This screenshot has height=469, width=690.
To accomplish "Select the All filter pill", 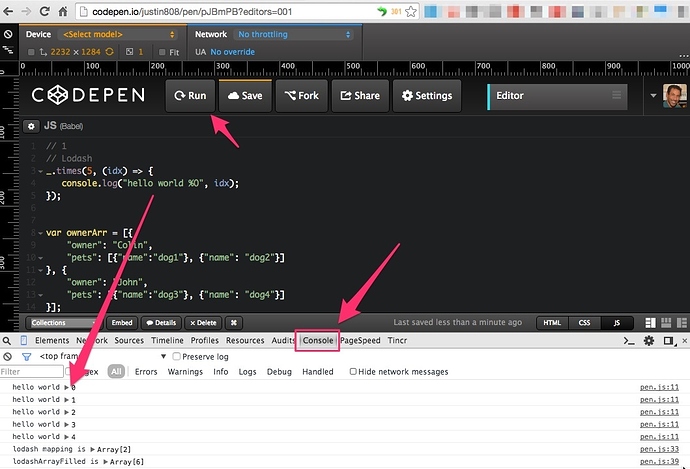I will click(x=116, y=372).
